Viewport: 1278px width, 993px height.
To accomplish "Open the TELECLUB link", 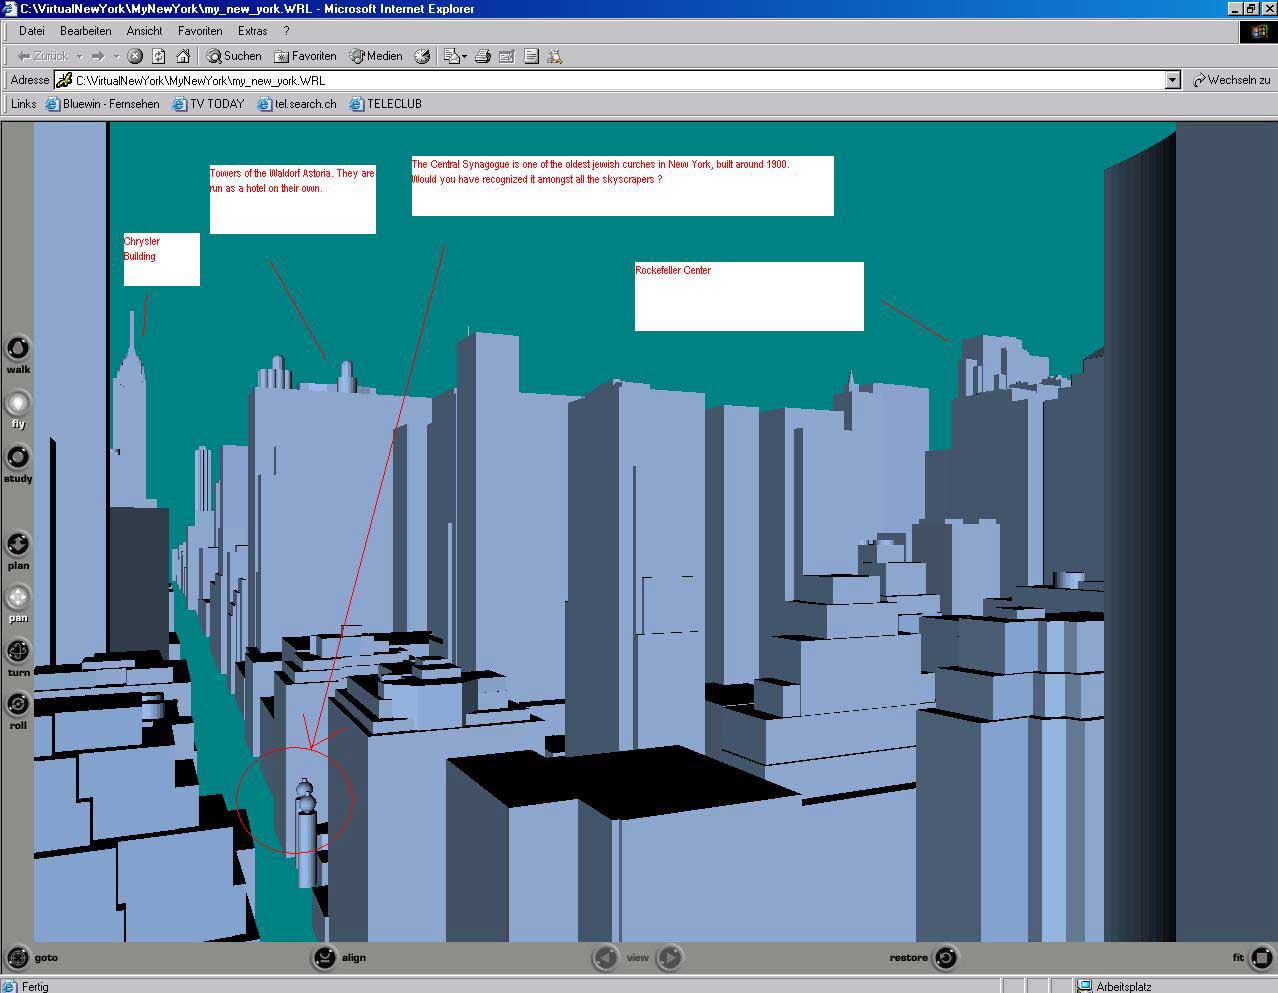I will click(386, 104).
